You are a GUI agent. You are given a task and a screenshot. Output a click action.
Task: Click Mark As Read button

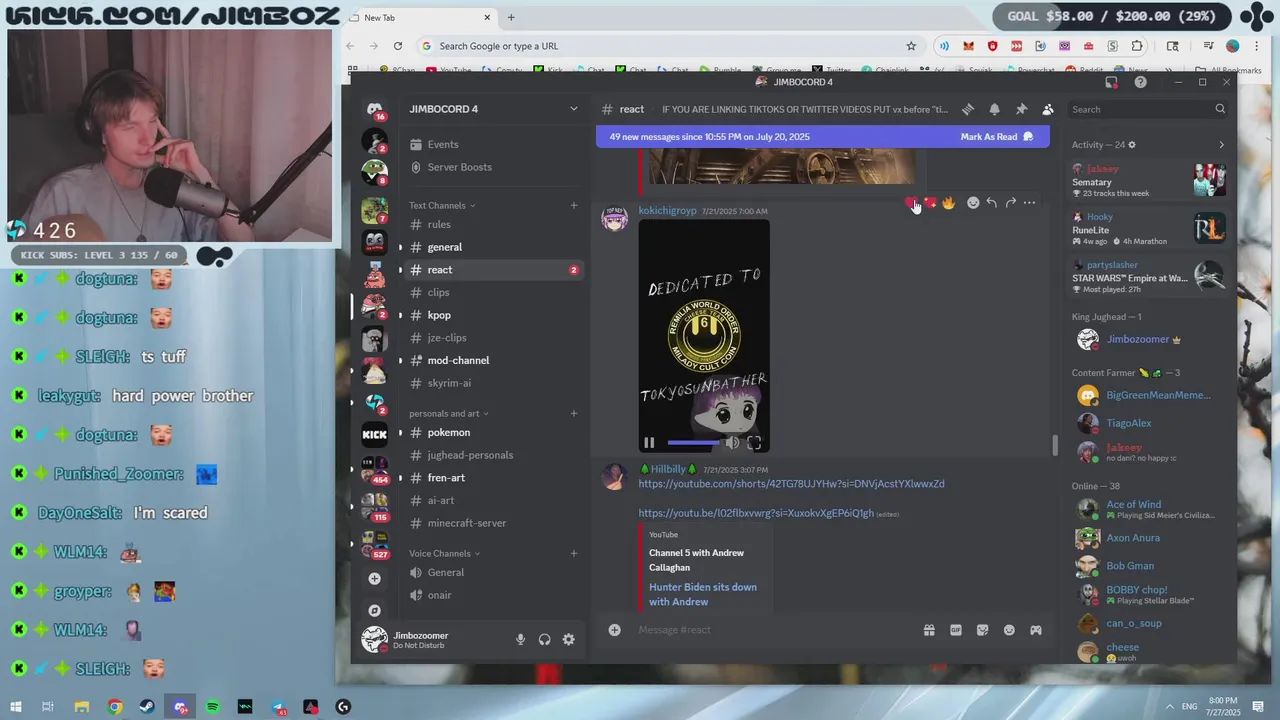coord(997,137)
